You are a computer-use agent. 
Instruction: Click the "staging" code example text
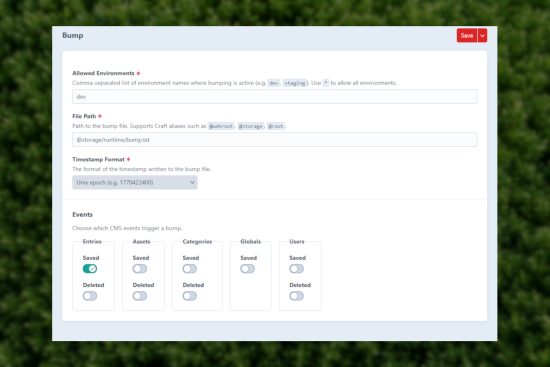point(295,83)
